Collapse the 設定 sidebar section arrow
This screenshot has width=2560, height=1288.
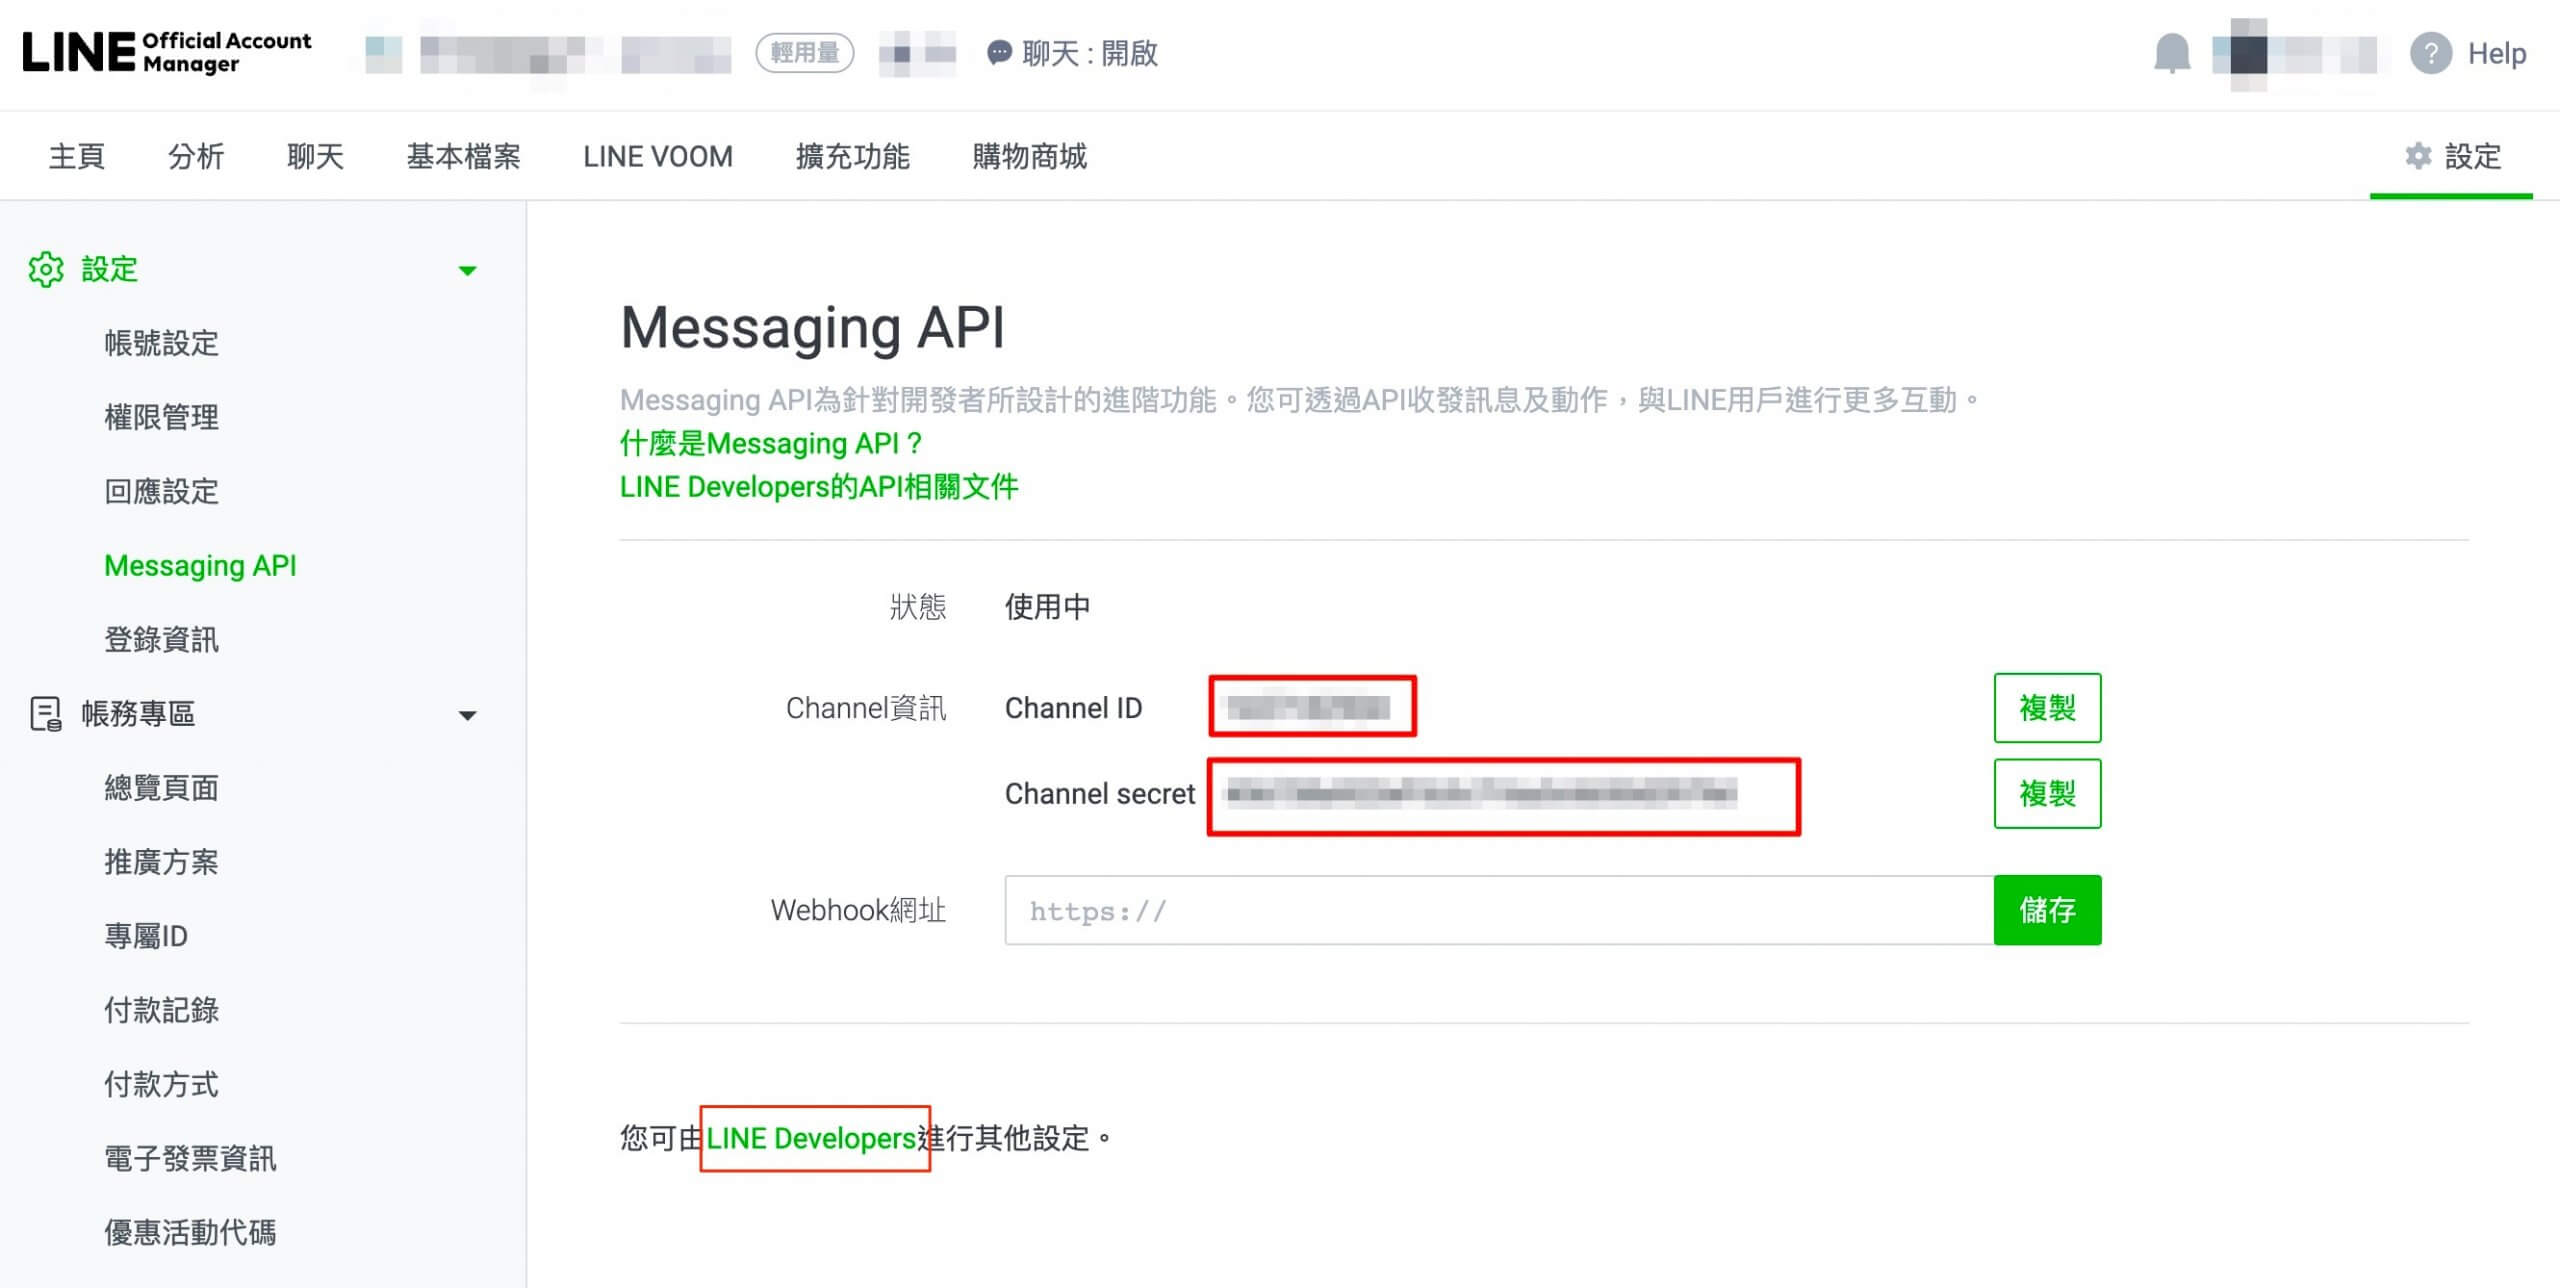tap(467, 270)
